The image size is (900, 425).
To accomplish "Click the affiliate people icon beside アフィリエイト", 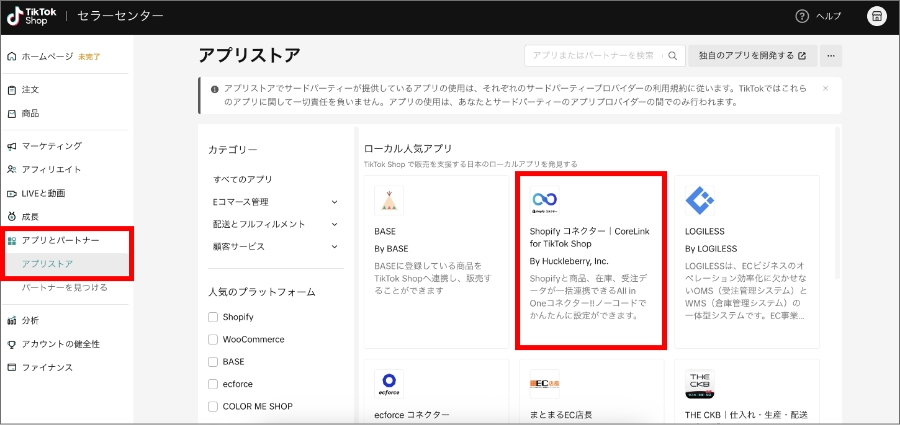I will click(11, 169).
